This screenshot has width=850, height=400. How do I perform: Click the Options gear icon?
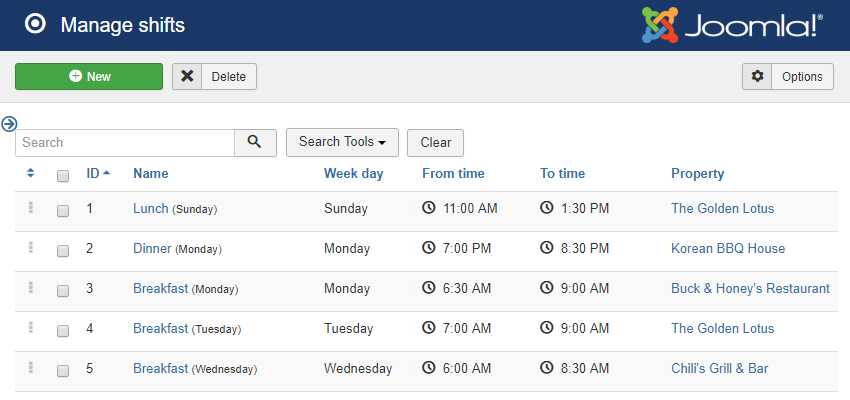pos(757,77)
